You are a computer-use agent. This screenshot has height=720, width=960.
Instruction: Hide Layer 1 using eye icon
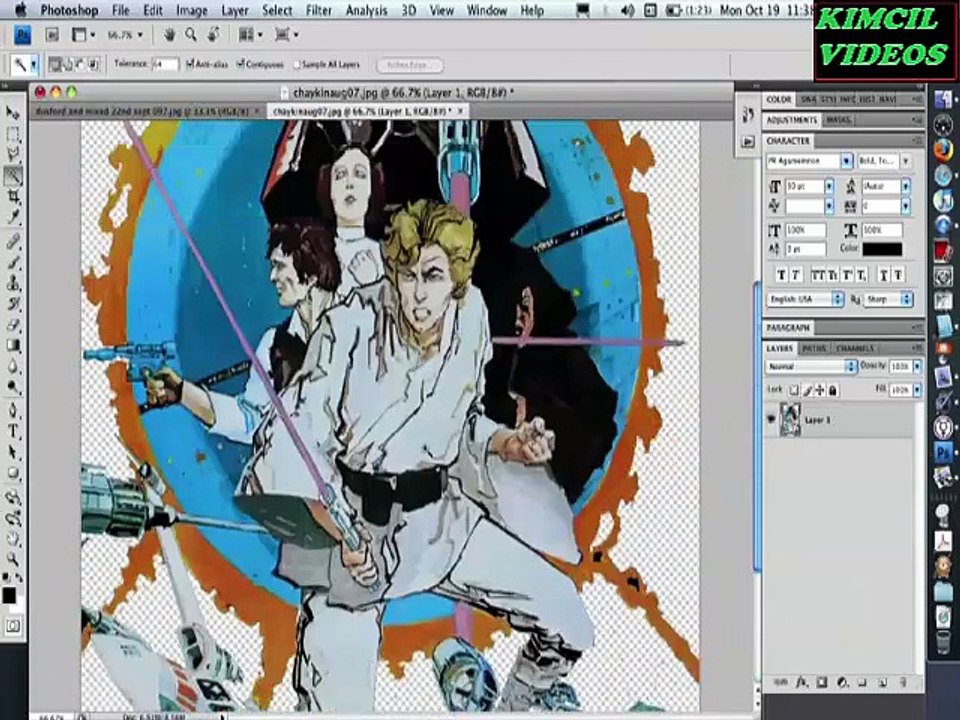[771, 420]
